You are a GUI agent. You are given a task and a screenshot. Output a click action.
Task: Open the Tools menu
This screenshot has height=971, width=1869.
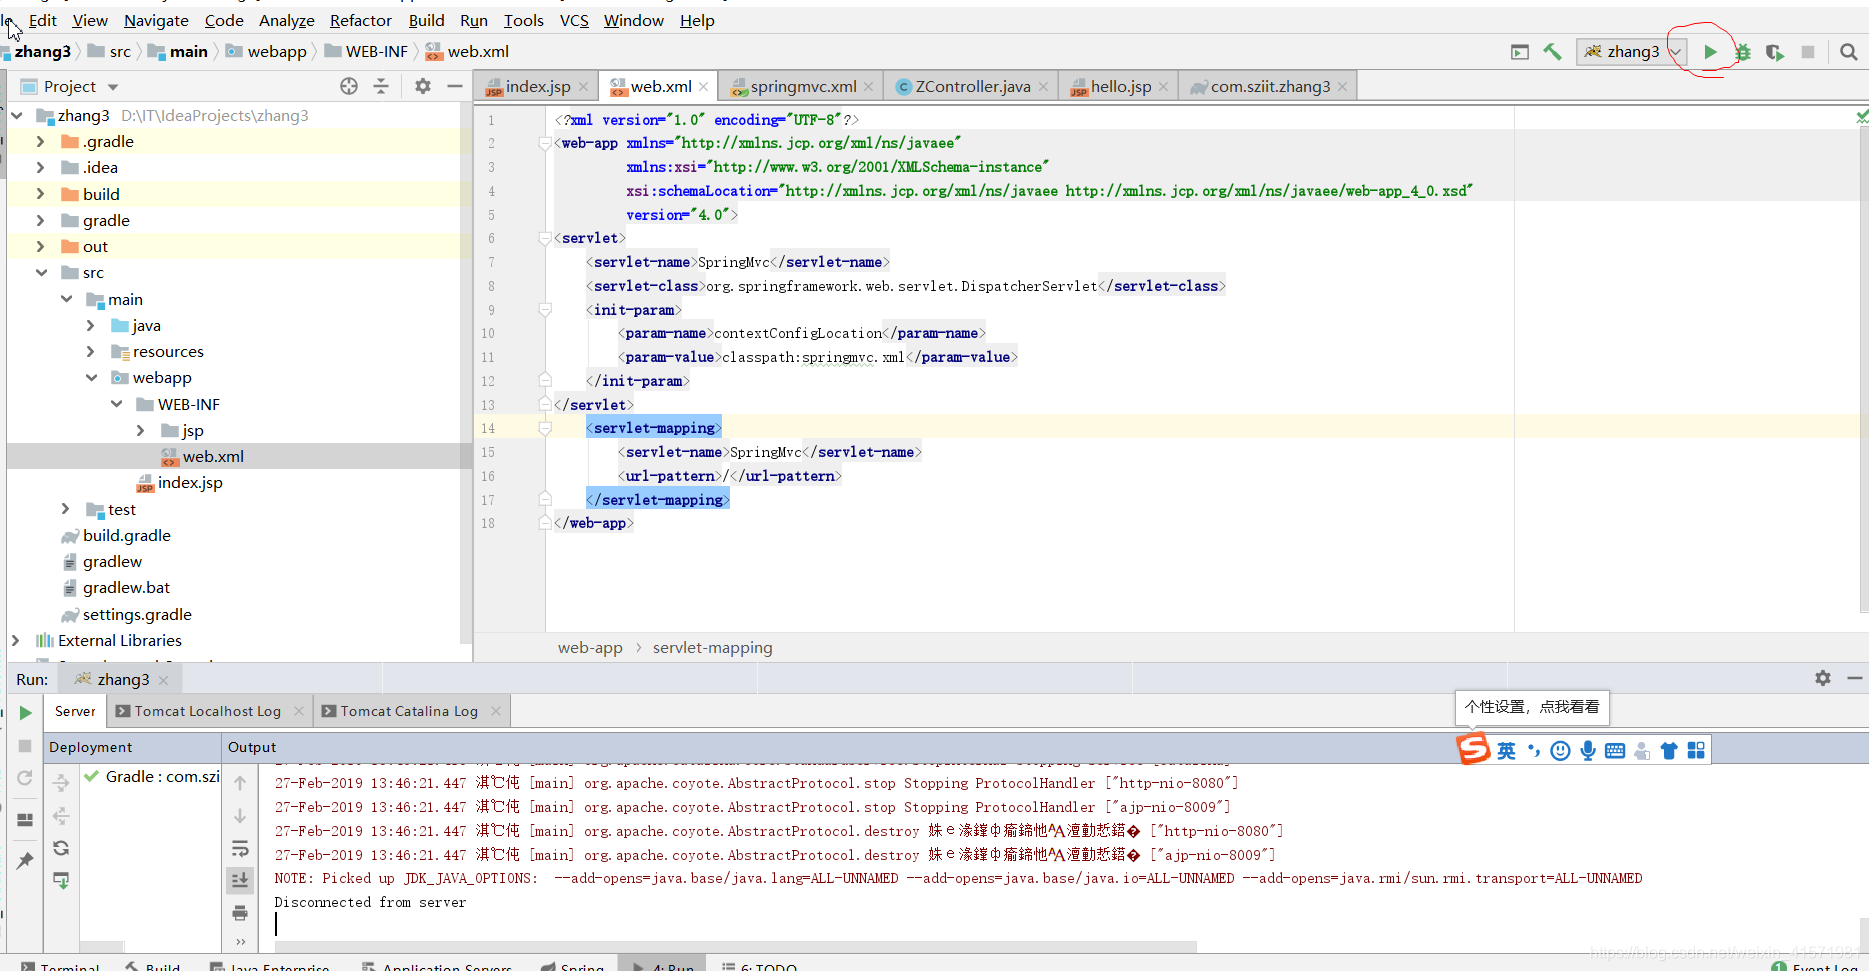(523, 21)
